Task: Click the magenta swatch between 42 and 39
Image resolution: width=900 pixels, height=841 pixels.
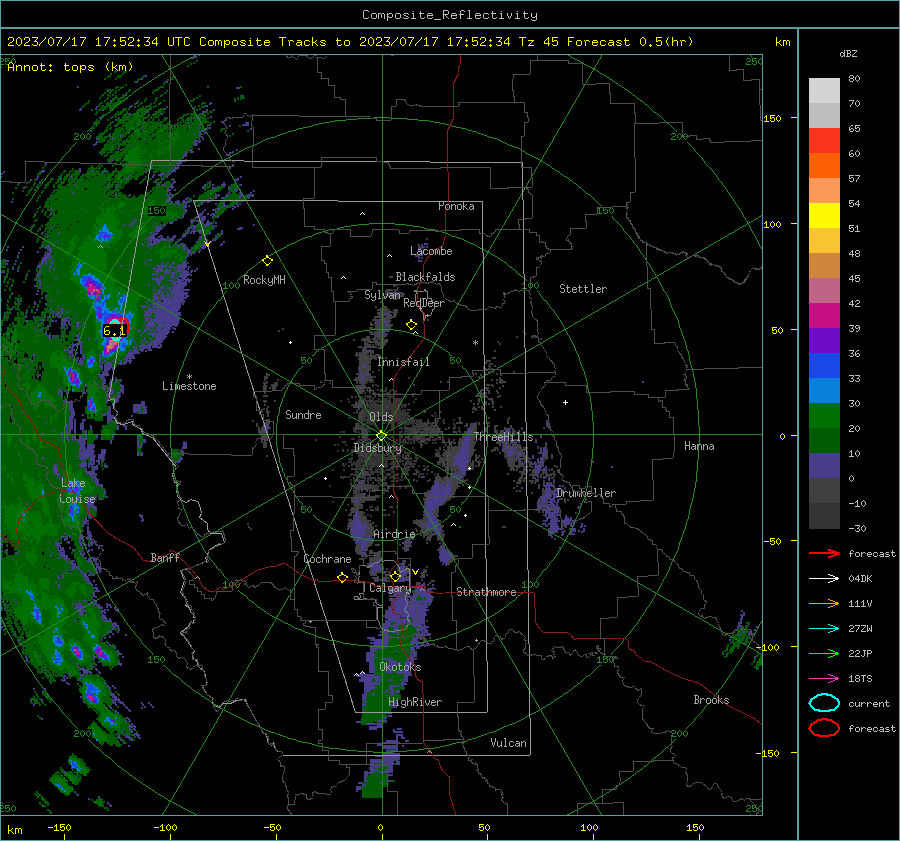Action: pyautogui.click(x=824, y=316)
